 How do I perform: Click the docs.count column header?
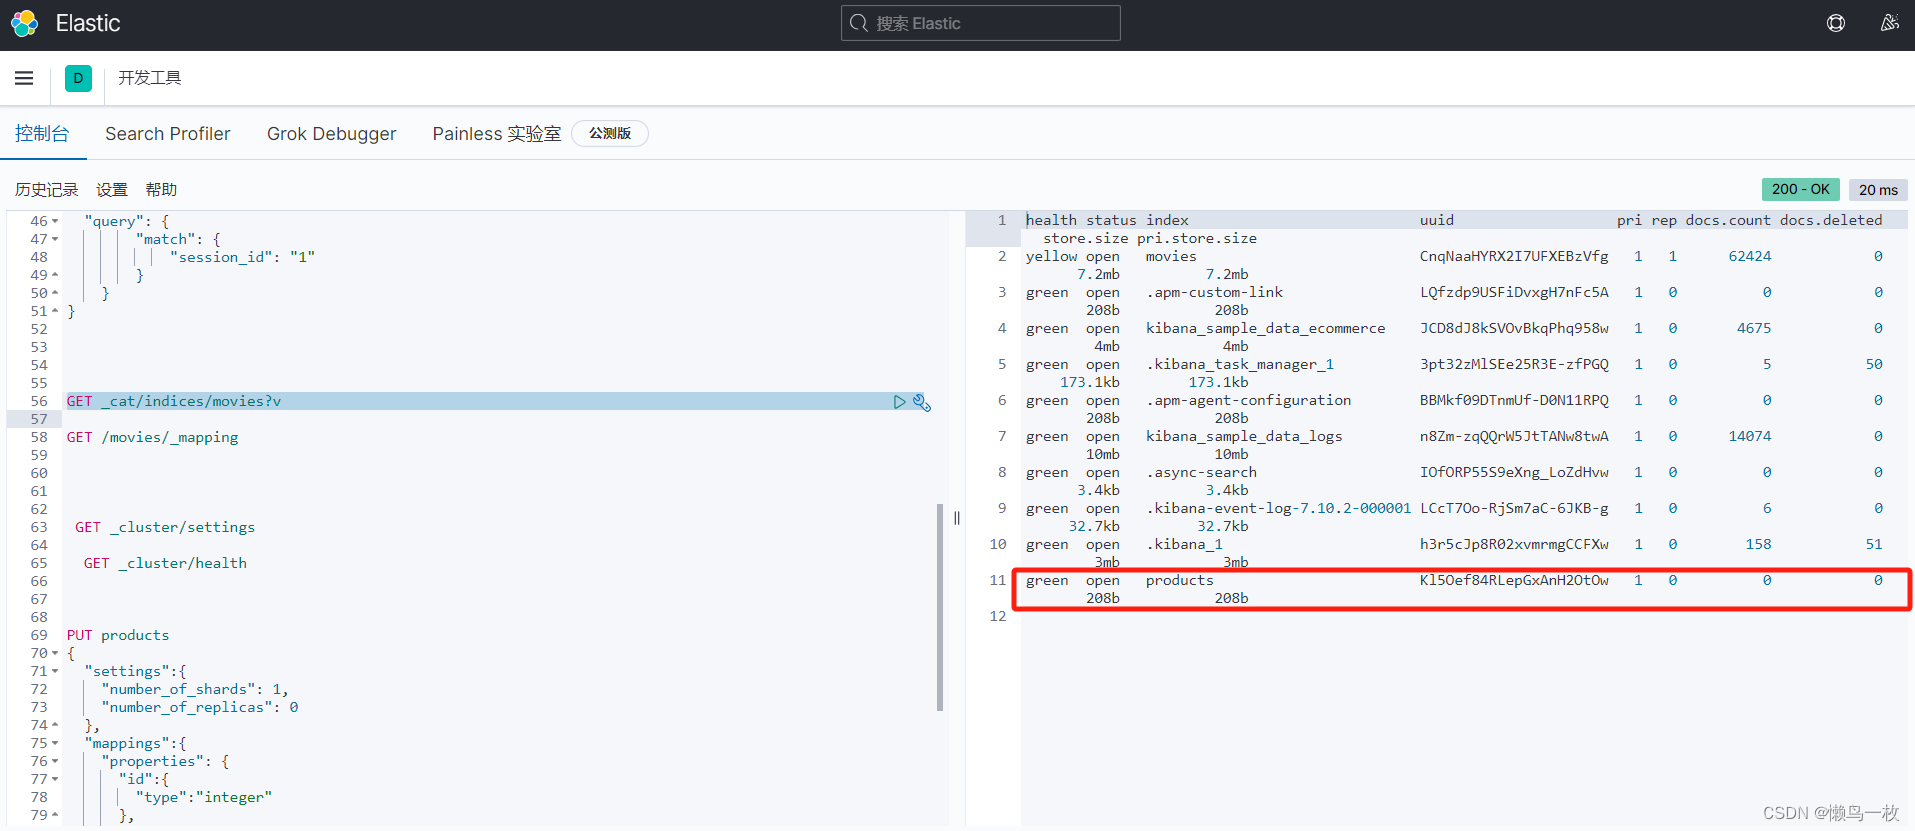(1728, 220)
